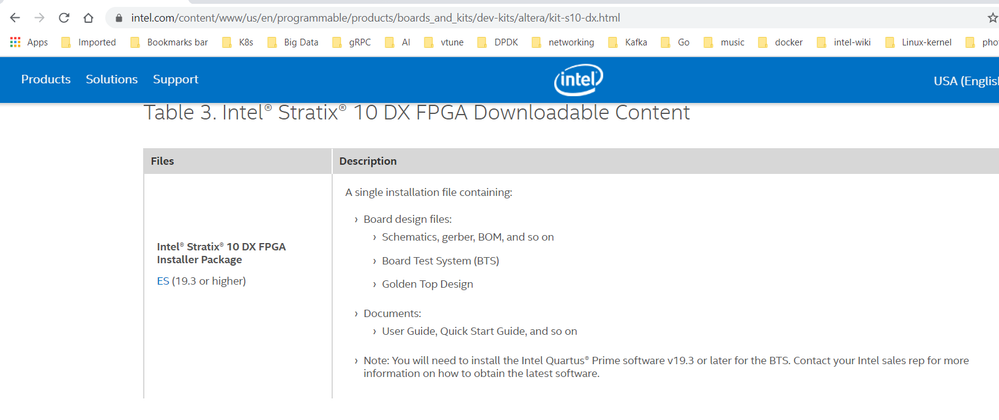Open the docker bookmarks folder
Screen dimensions: 999x420
(x=780, y=43)
